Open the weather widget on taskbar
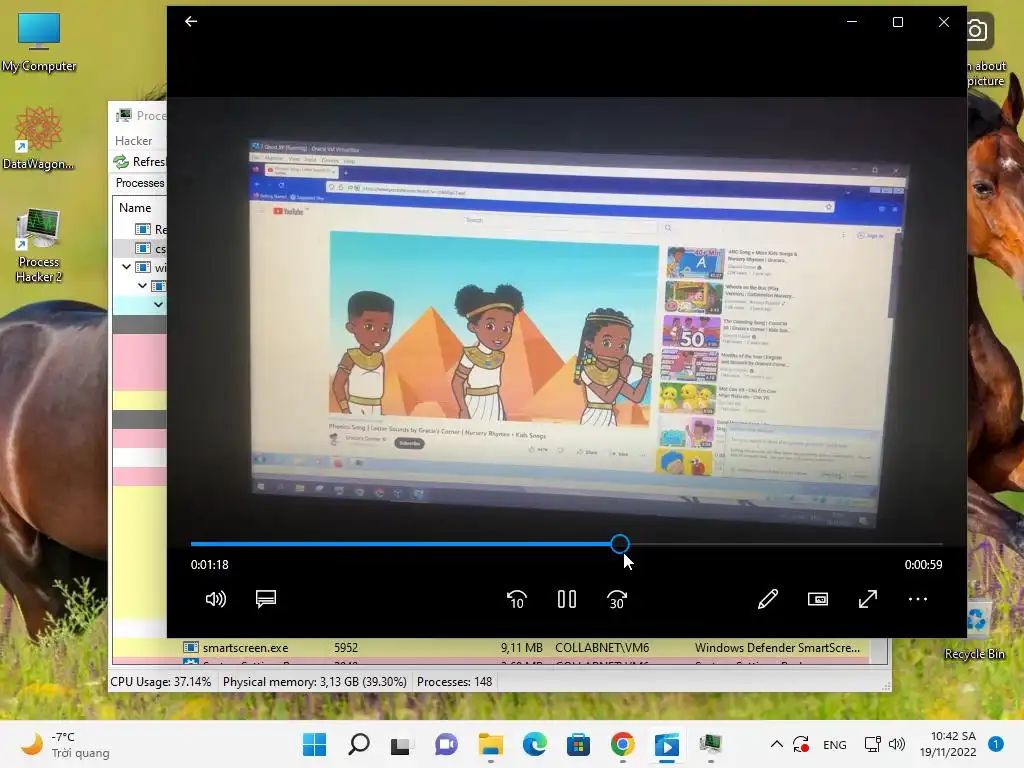Screen dimensions: 1024x768 pos(64,744)
